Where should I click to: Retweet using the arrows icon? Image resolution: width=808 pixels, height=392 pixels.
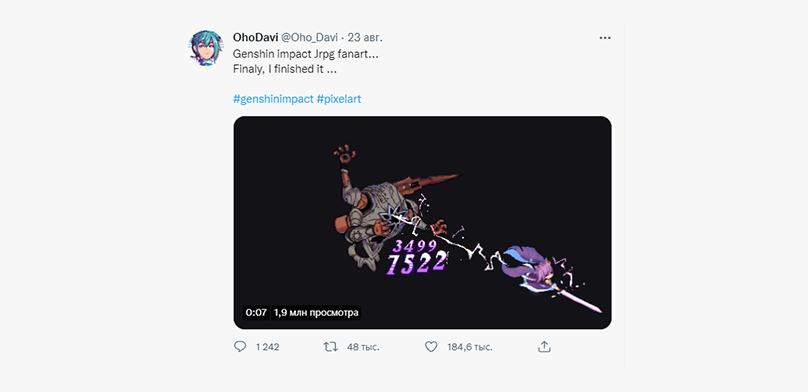pos(330,347)
